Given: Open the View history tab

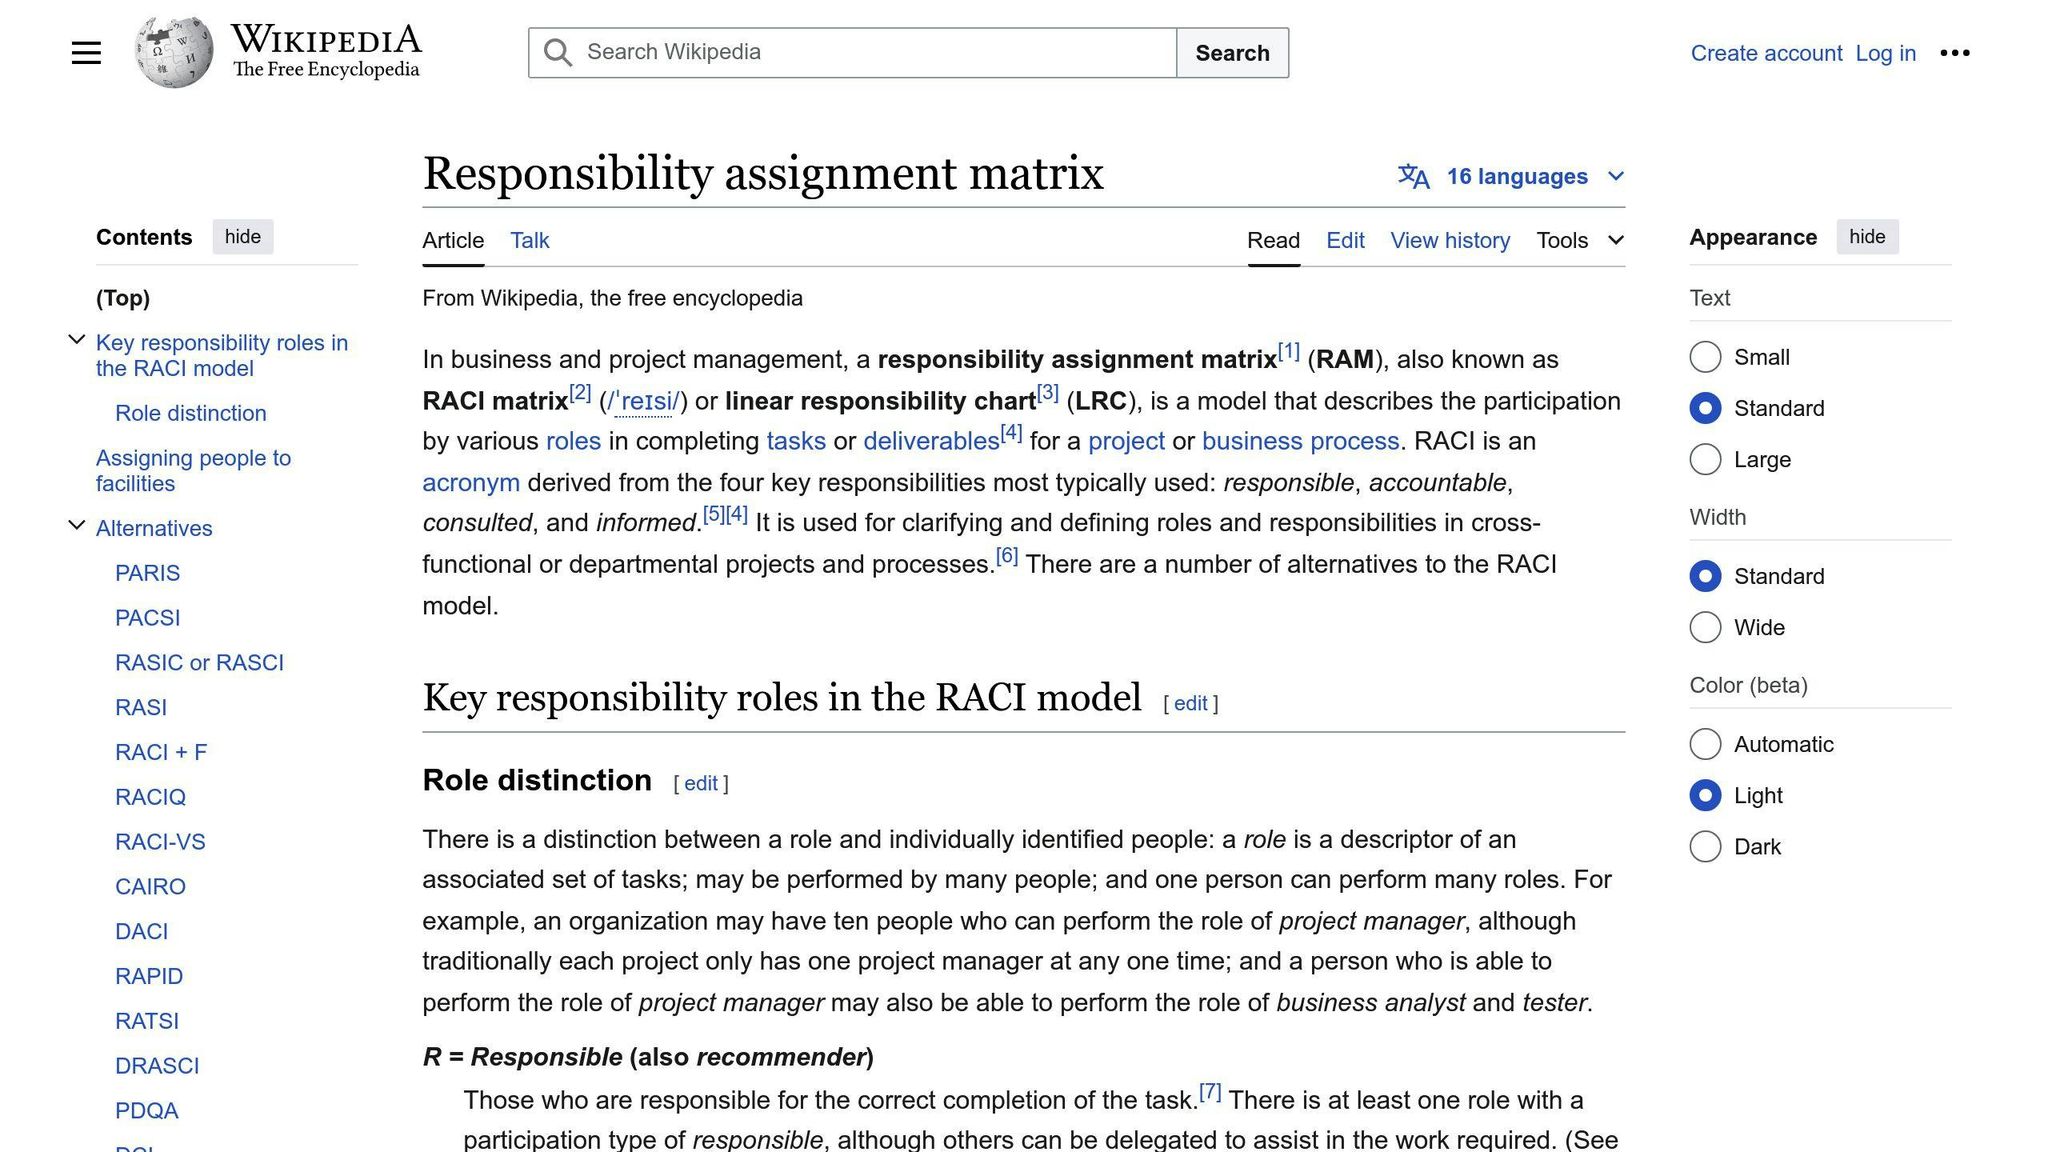Looking at the screenshot, I should coord(1449,240).
